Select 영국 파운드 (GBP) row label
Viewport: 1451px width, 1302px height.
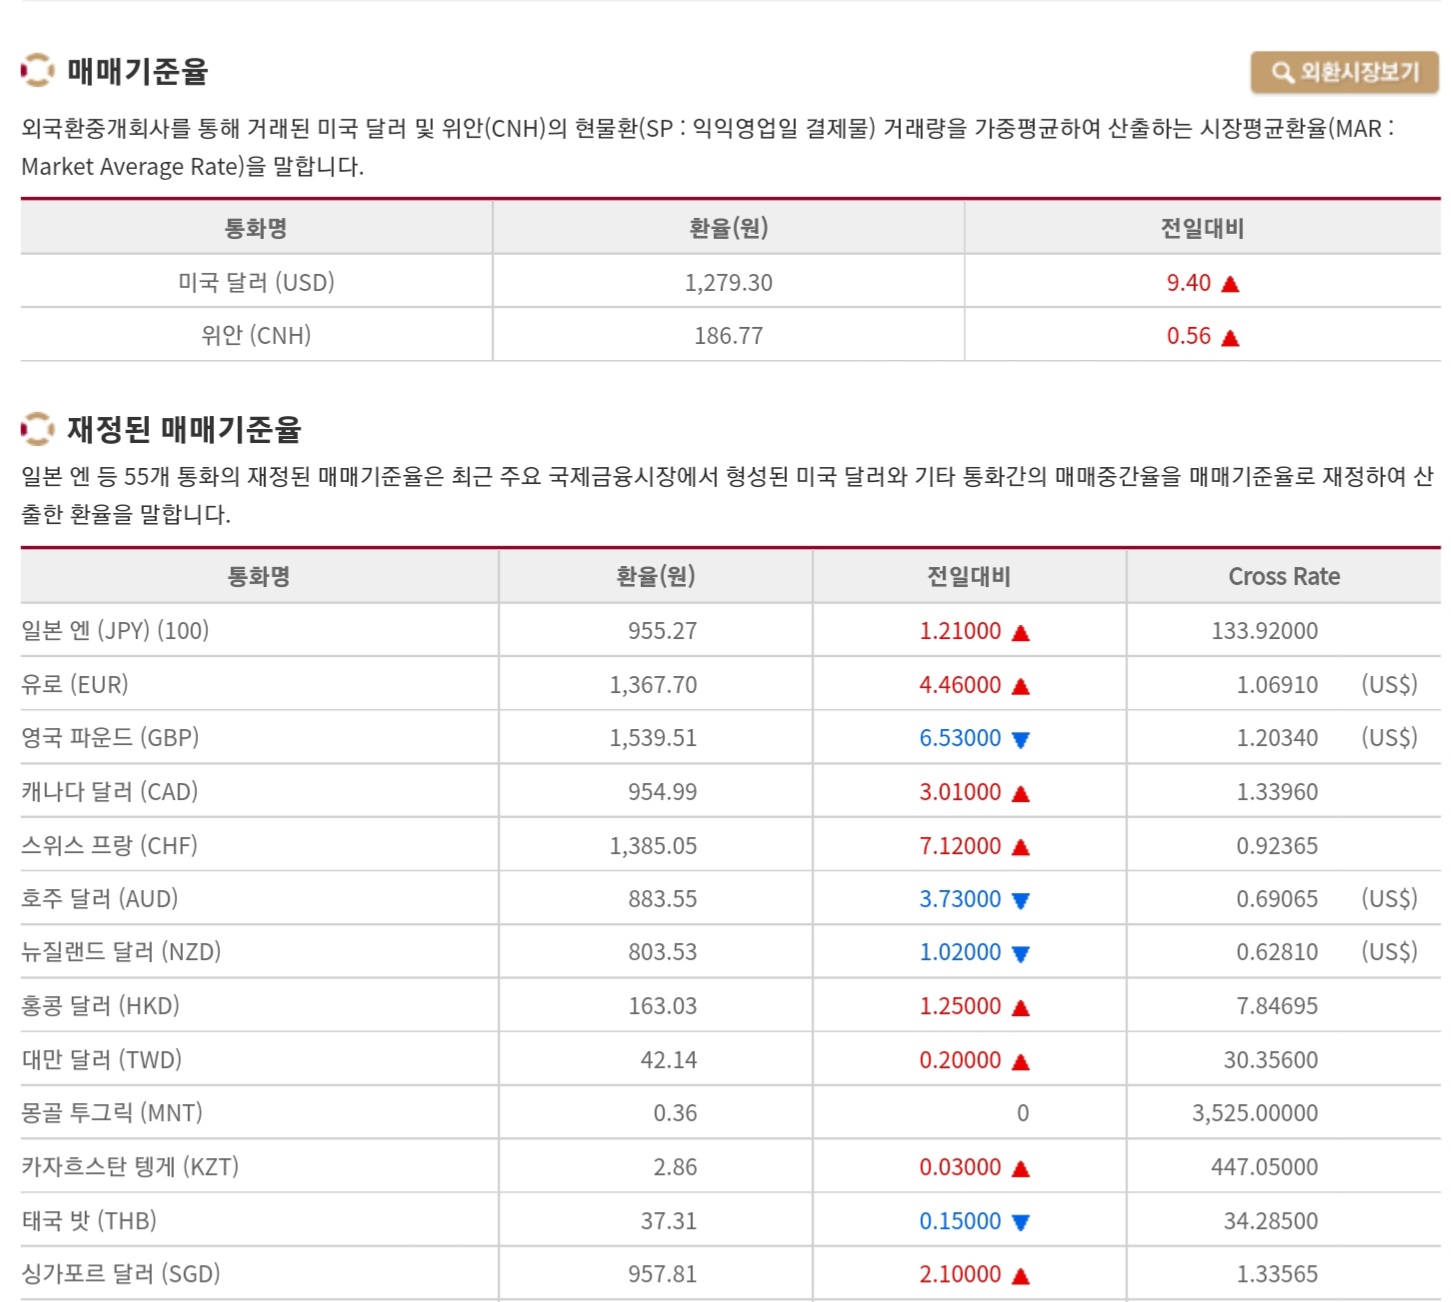coord(110,738)
